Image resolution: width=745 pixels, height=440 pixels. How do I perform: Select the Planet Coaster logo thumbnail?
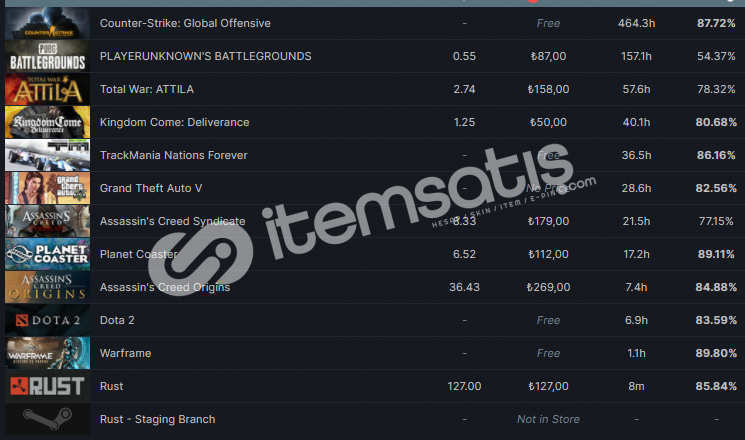coord(48,254)
